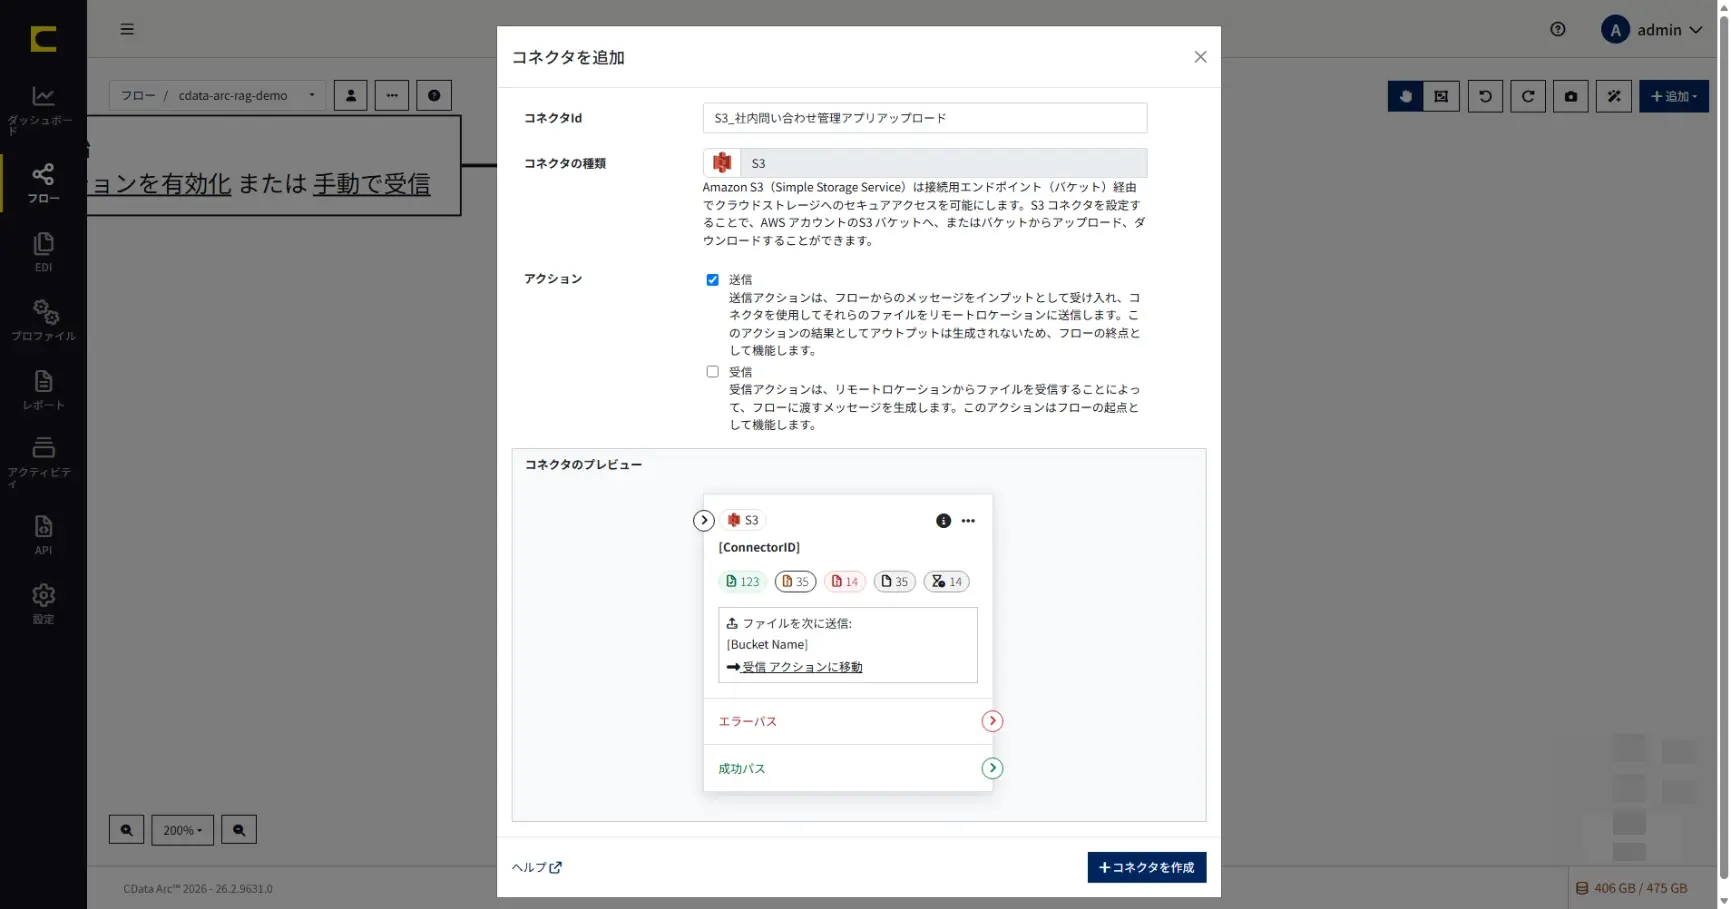Click the 手動で受信 link on canvas
Image resolution: width=1731 pixels, height=909 pixels.
coord(372,184)
